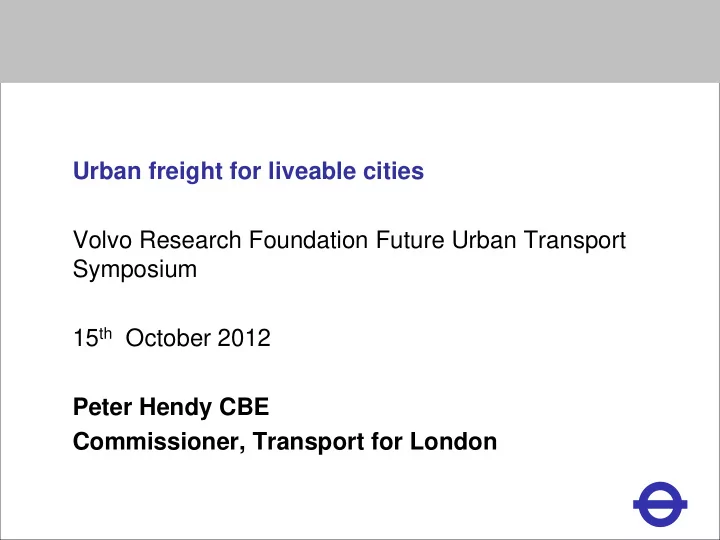Click the 'CBE' honorific text
720x540 pixels.
coord(244,407)
